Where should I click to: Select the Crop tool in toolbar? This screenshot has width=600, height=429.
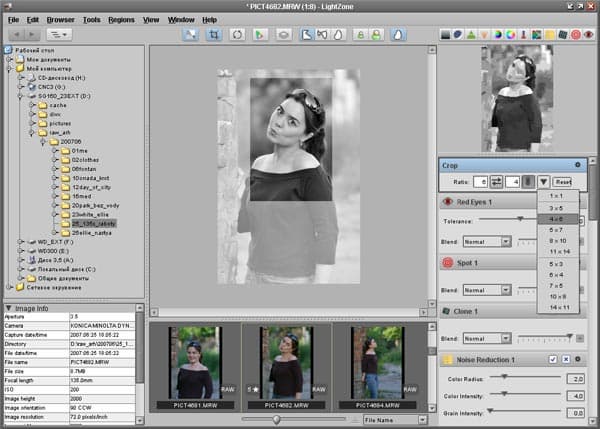(x=215, y=34)
